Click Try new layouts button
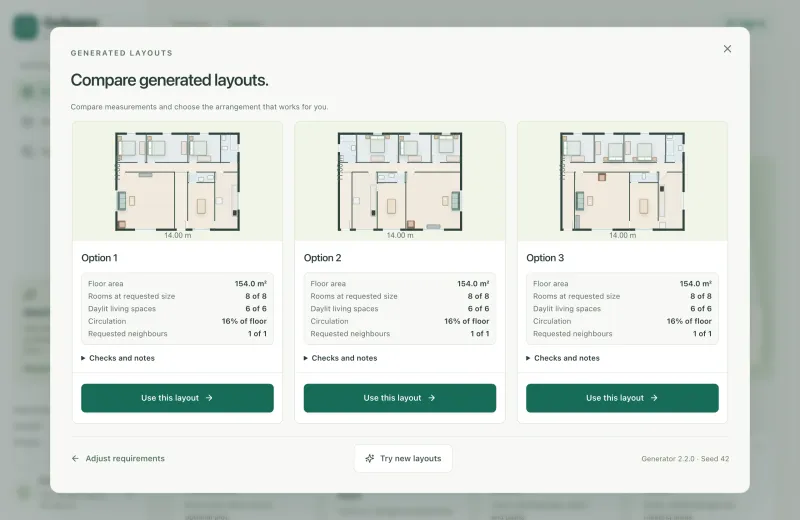Image resolution: width=800 pixels, height=520 pixels. [403, 459]
